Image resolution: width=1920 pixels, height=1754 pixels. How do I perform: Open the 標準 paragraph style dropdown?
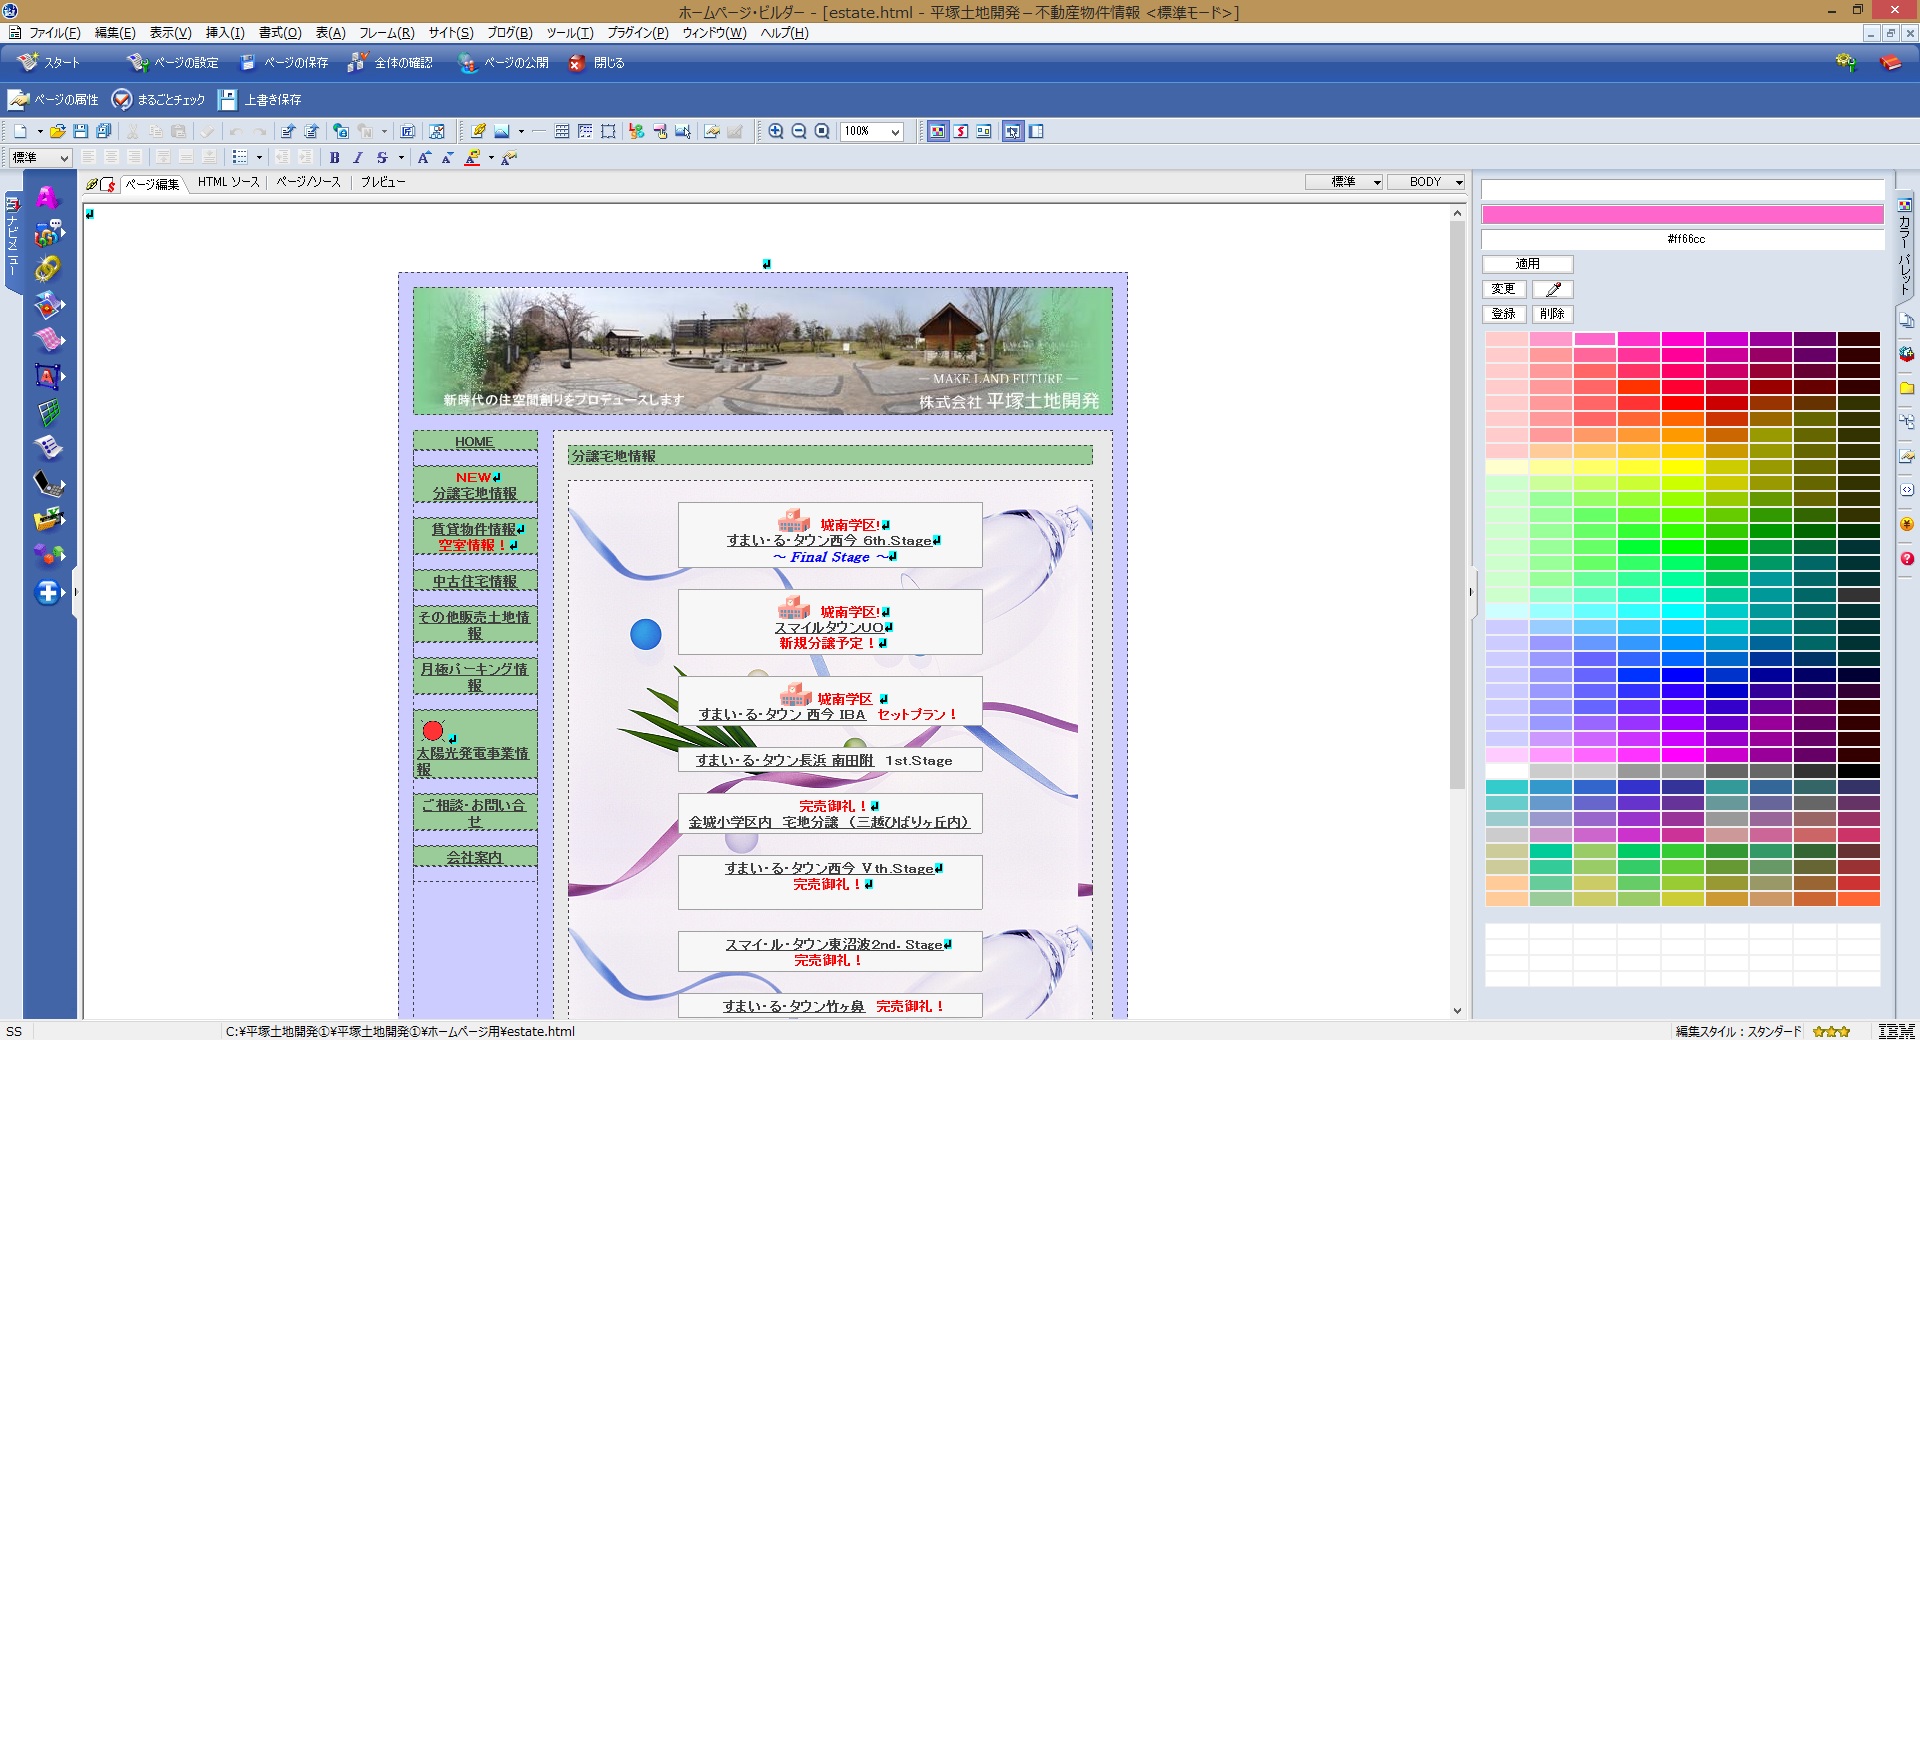(x=40, y=158)
